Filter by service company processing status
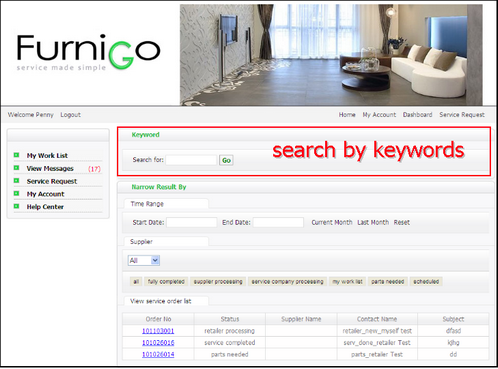Image resolution: width=498 pixels, height=369 pixels. point(287,281)
